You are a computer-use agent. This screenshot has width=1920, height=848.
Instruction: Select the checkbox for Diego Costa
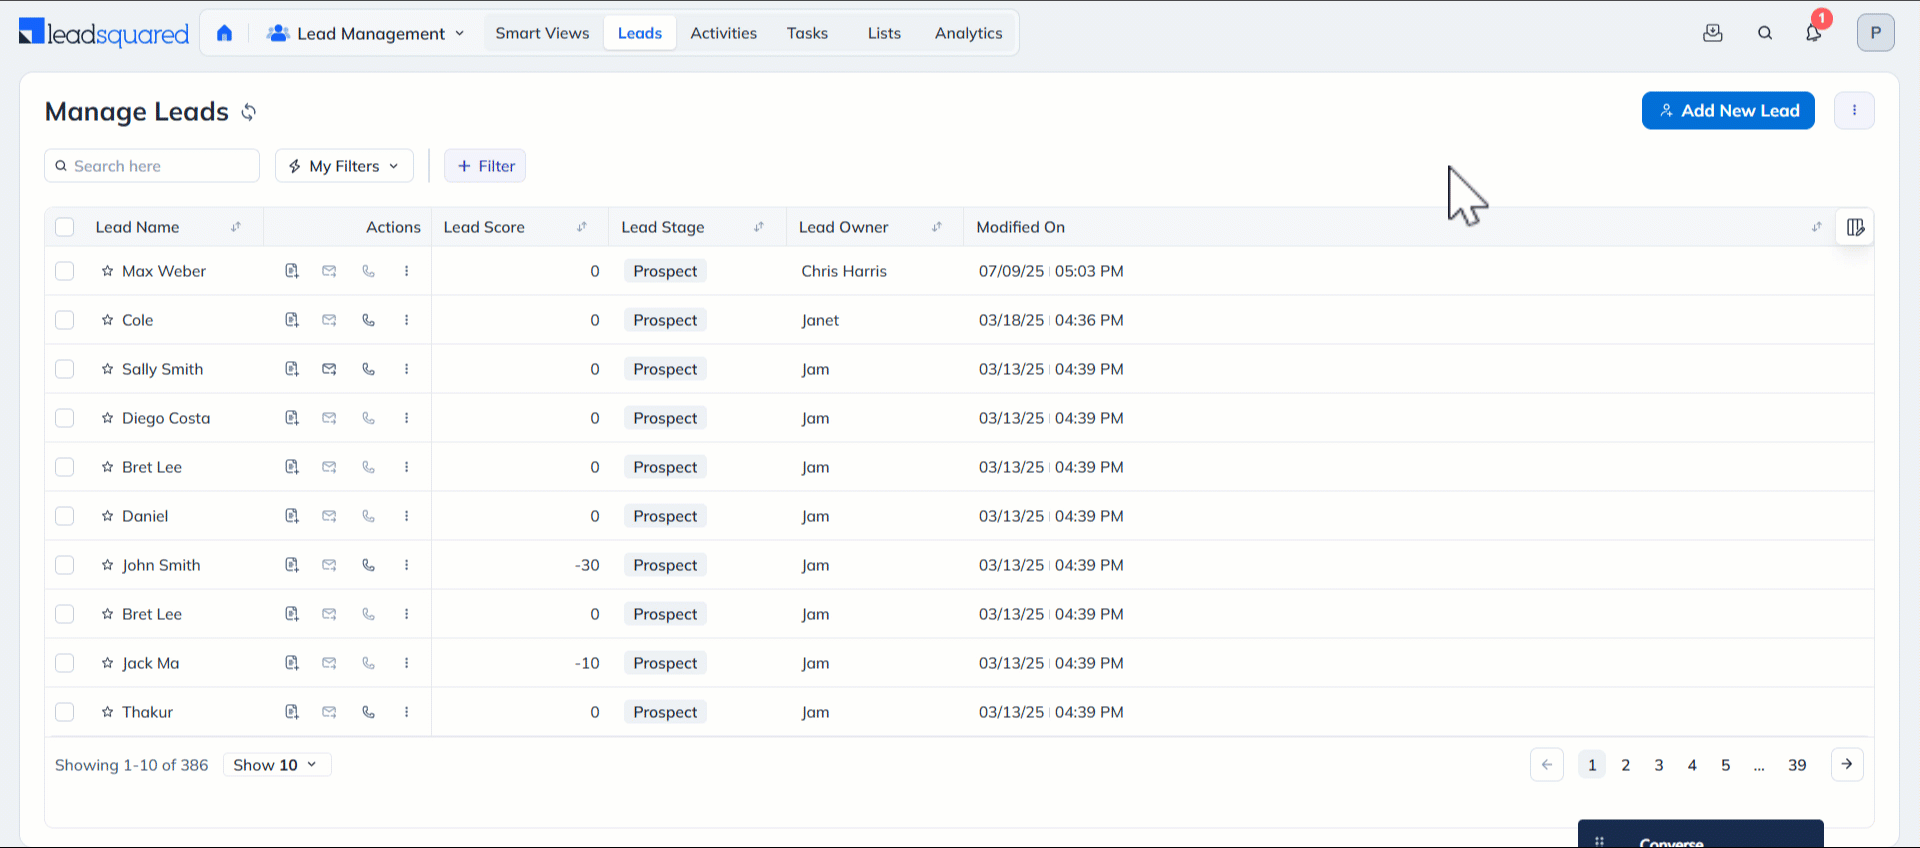(65, 418)
